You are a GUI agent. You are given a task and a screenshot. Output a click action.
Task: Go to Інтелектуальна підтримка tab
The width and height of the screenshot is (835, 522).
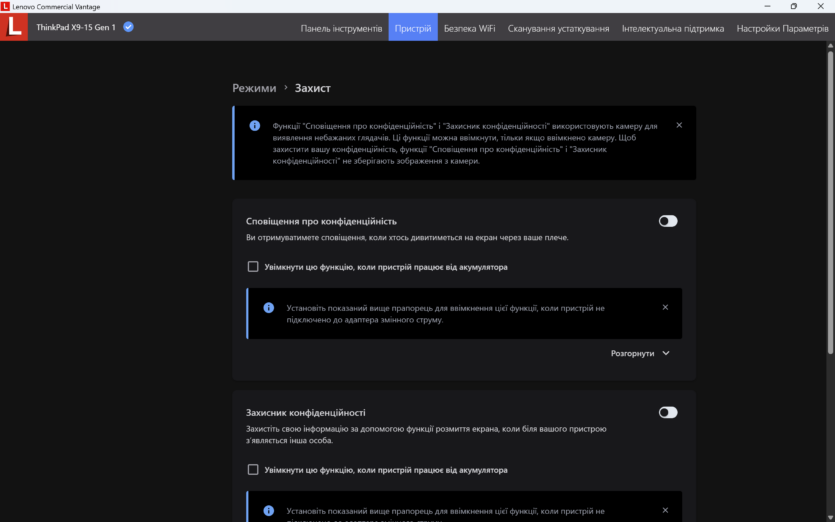(673, 28)
